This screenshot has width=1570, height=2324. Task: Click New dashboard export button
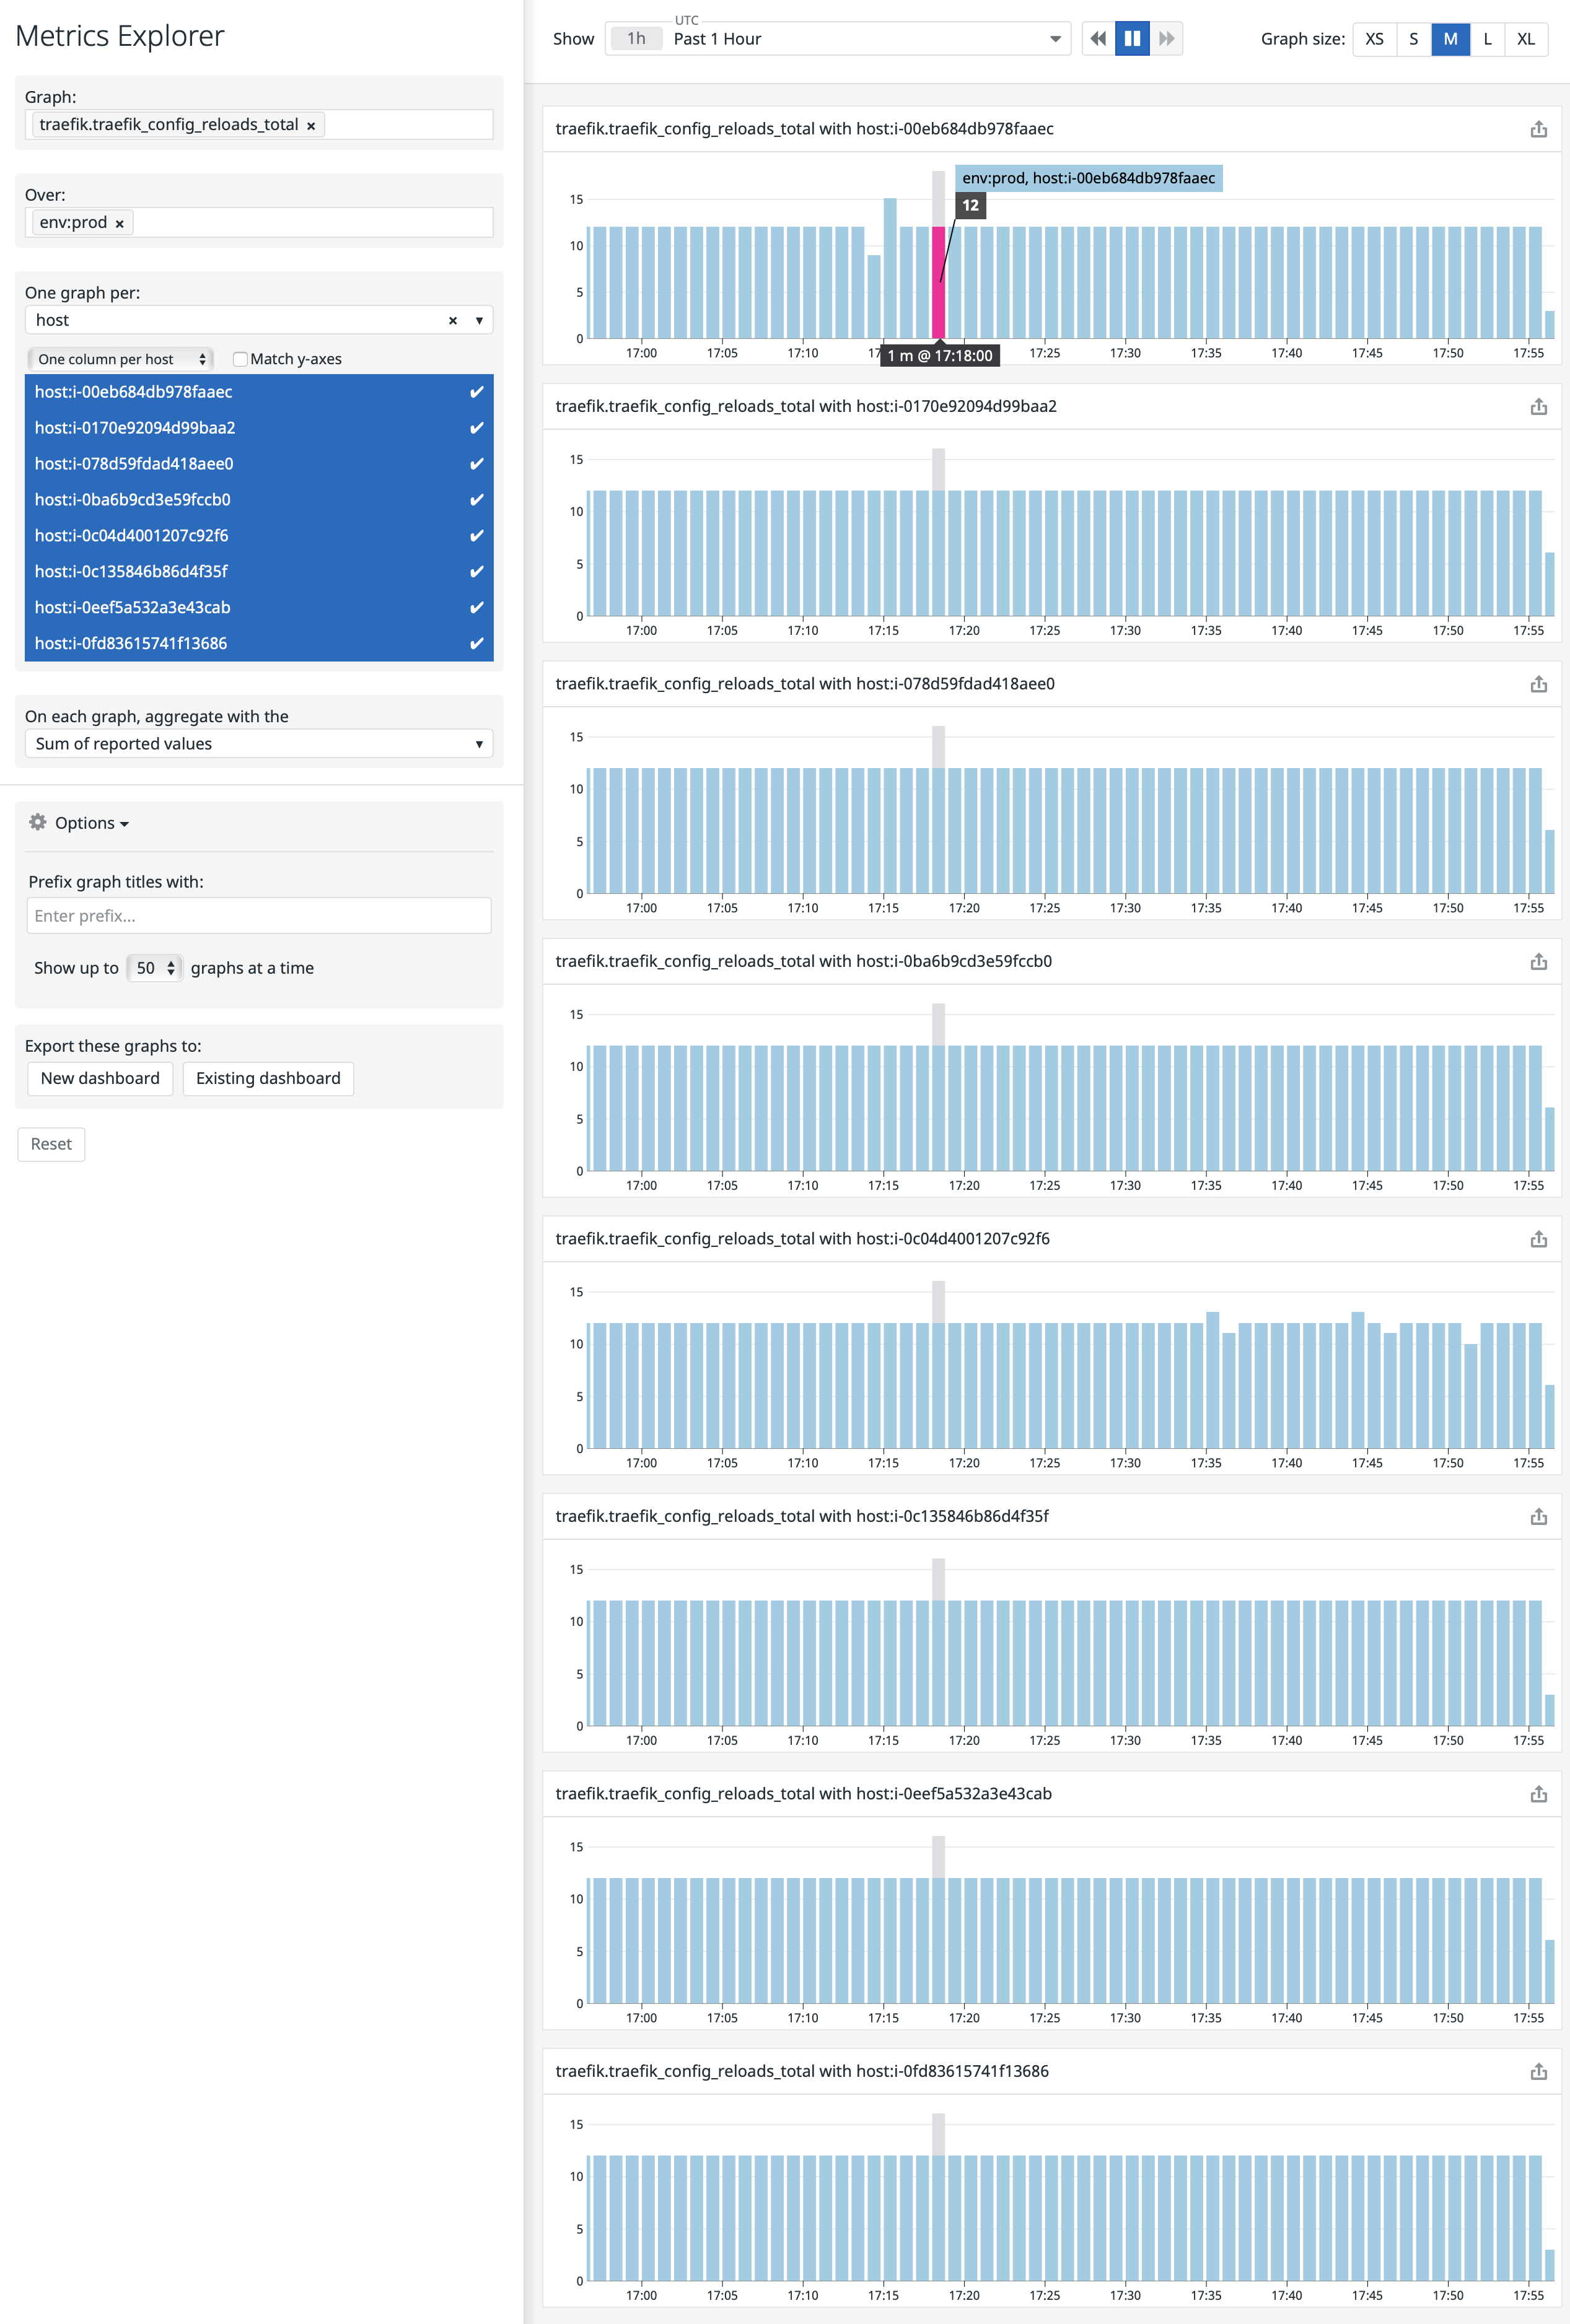tap(100, 1078)
